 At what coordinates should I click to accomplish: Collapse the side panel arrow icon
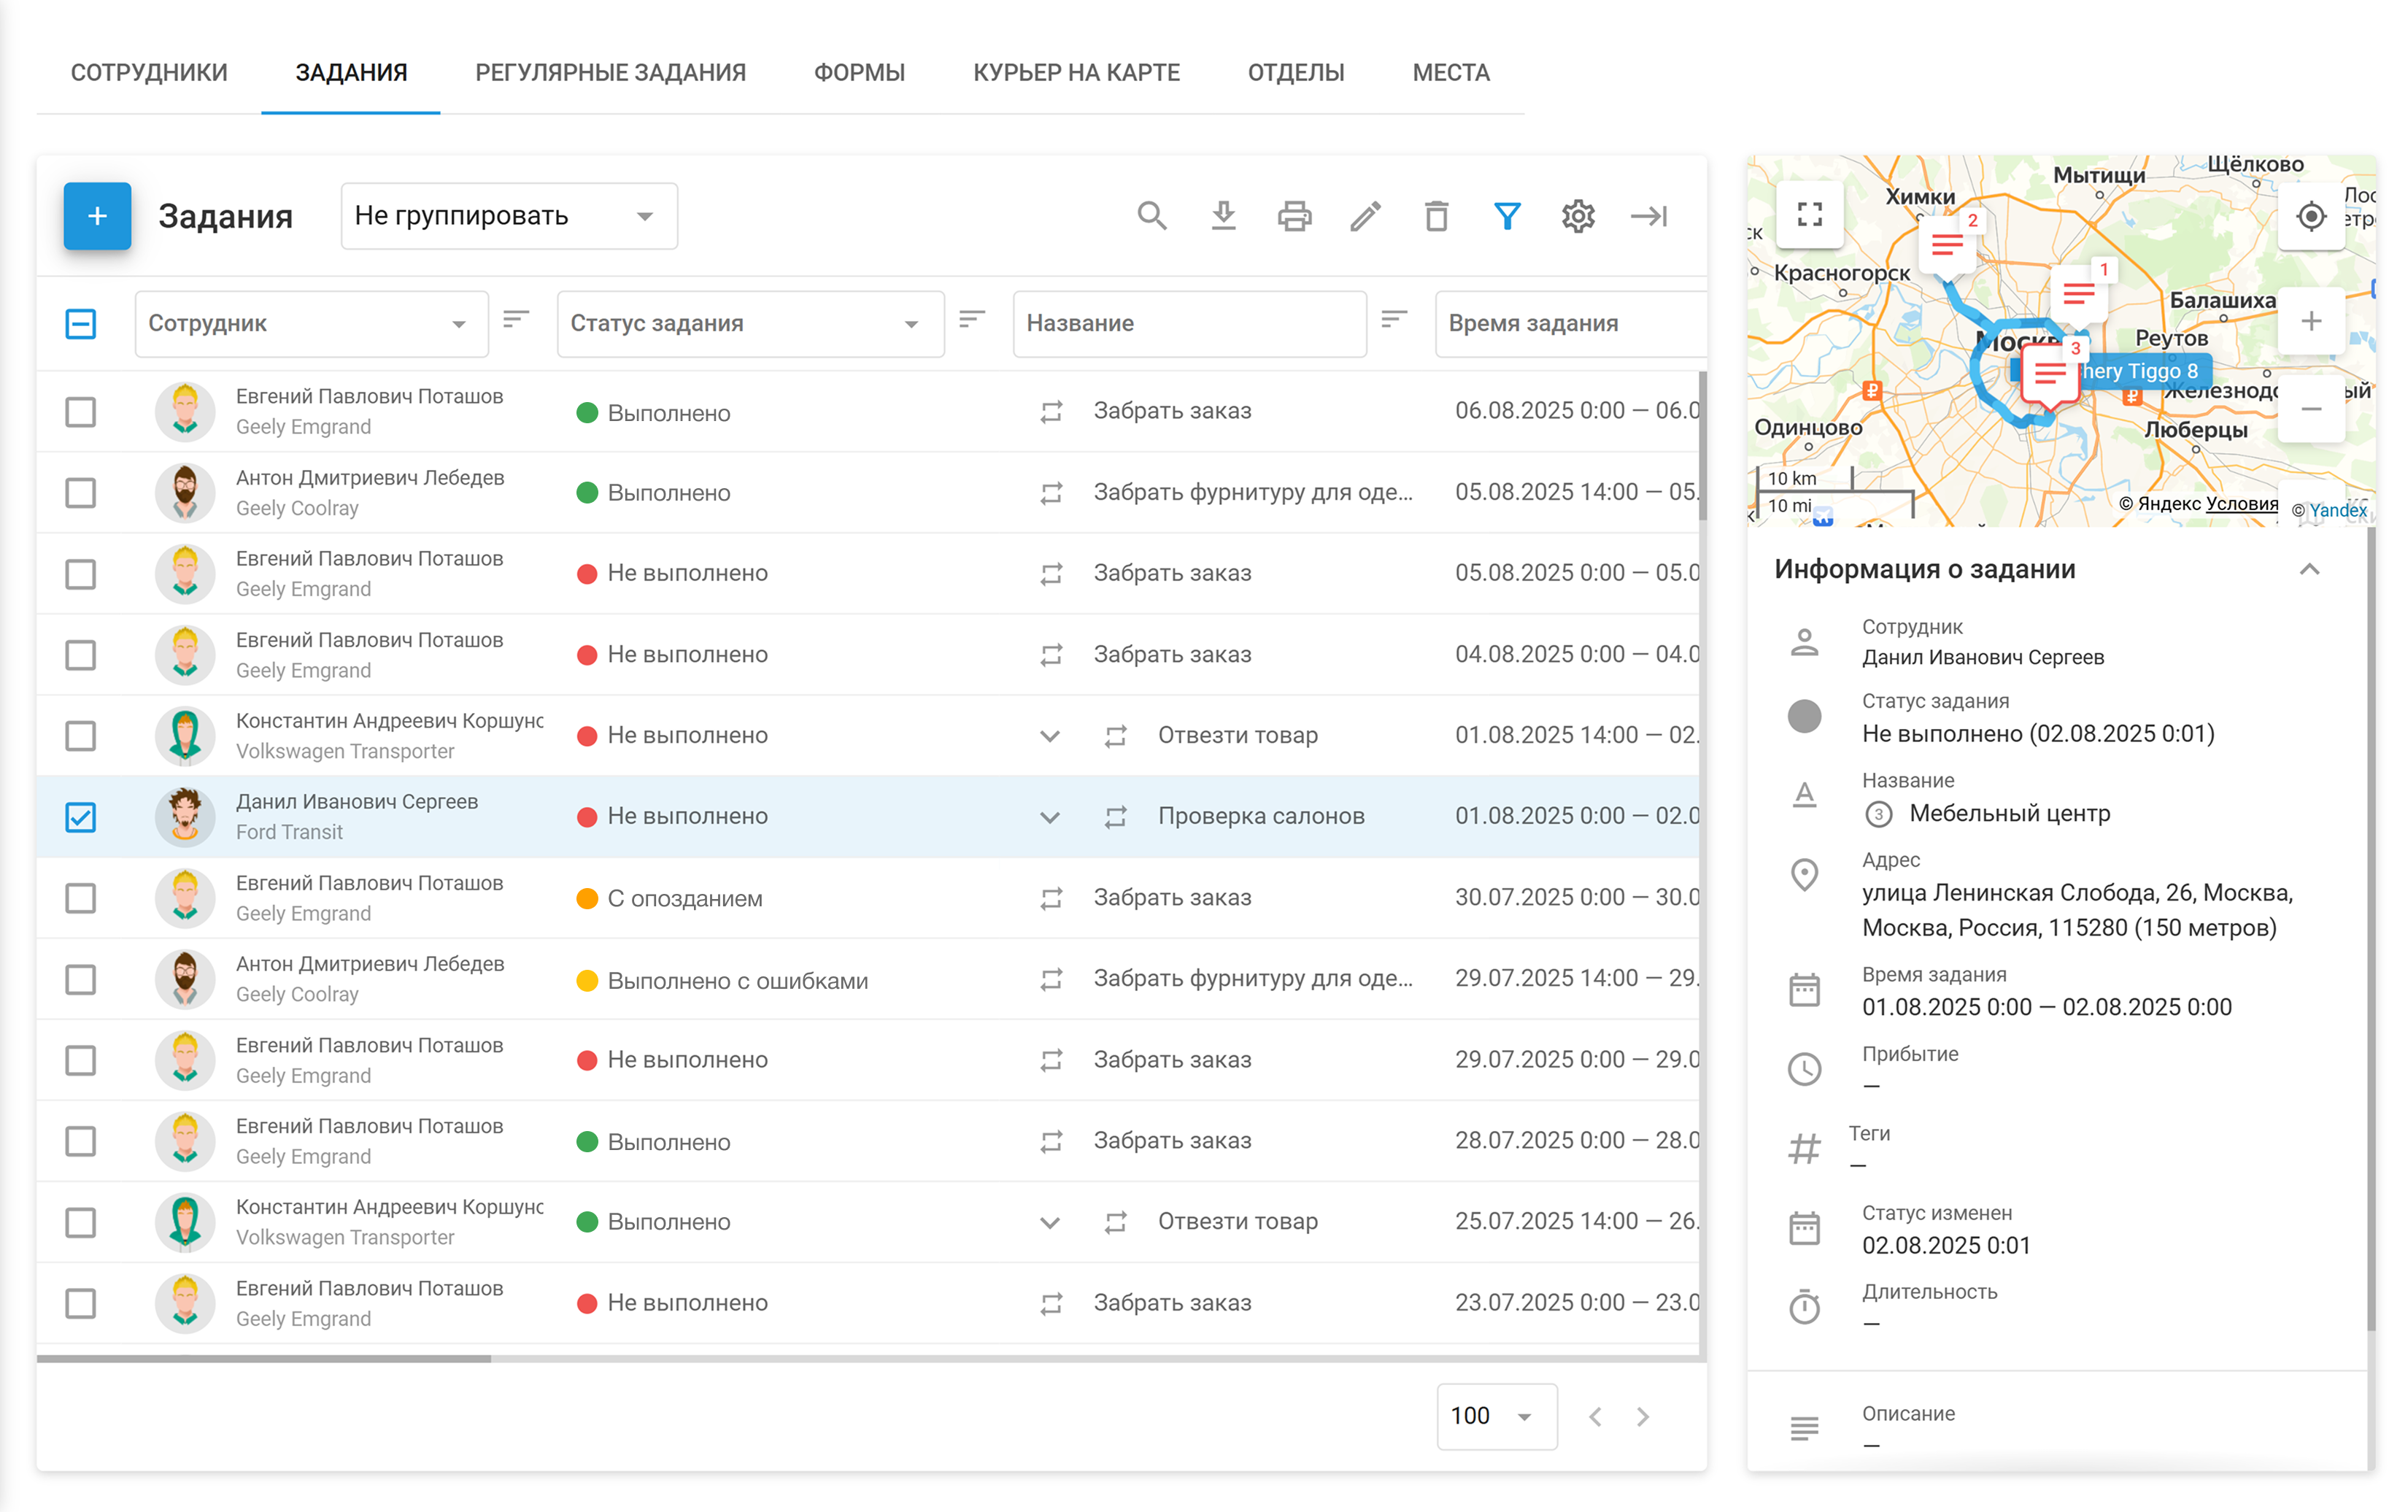click(1649, 216)
